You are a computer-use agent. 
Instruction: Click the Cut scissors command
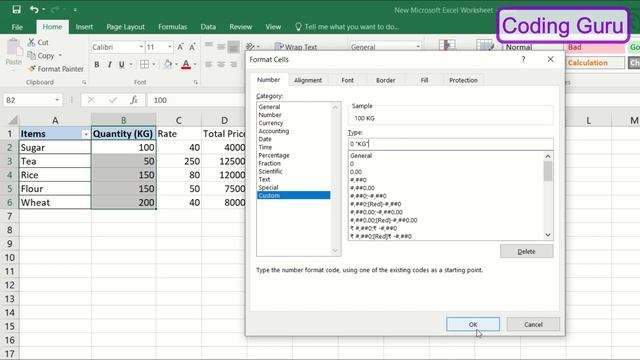38,42
